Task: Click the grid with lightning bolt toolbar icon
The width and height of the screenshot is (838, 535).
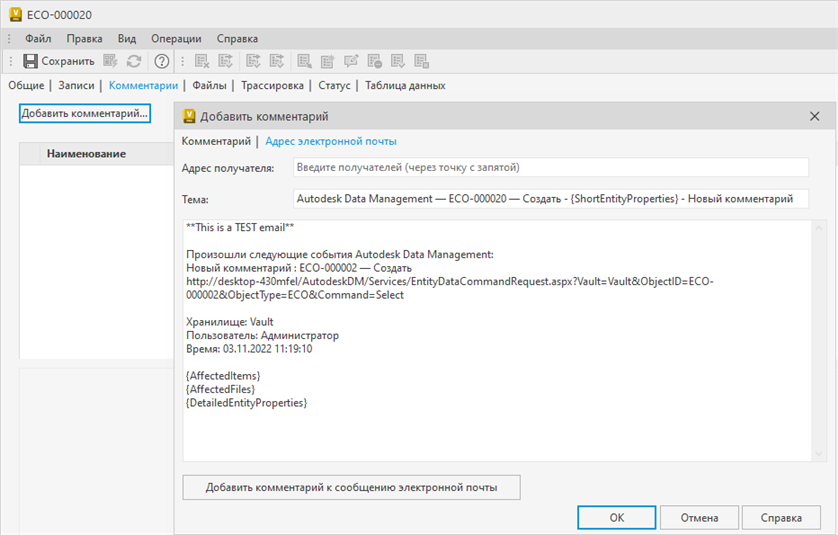Action: (x=110, y=61)
